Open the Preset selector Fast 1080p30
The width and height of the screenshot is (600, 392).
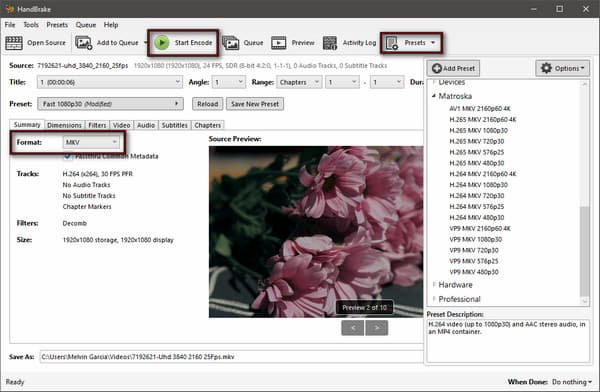(x=110, y=104)
